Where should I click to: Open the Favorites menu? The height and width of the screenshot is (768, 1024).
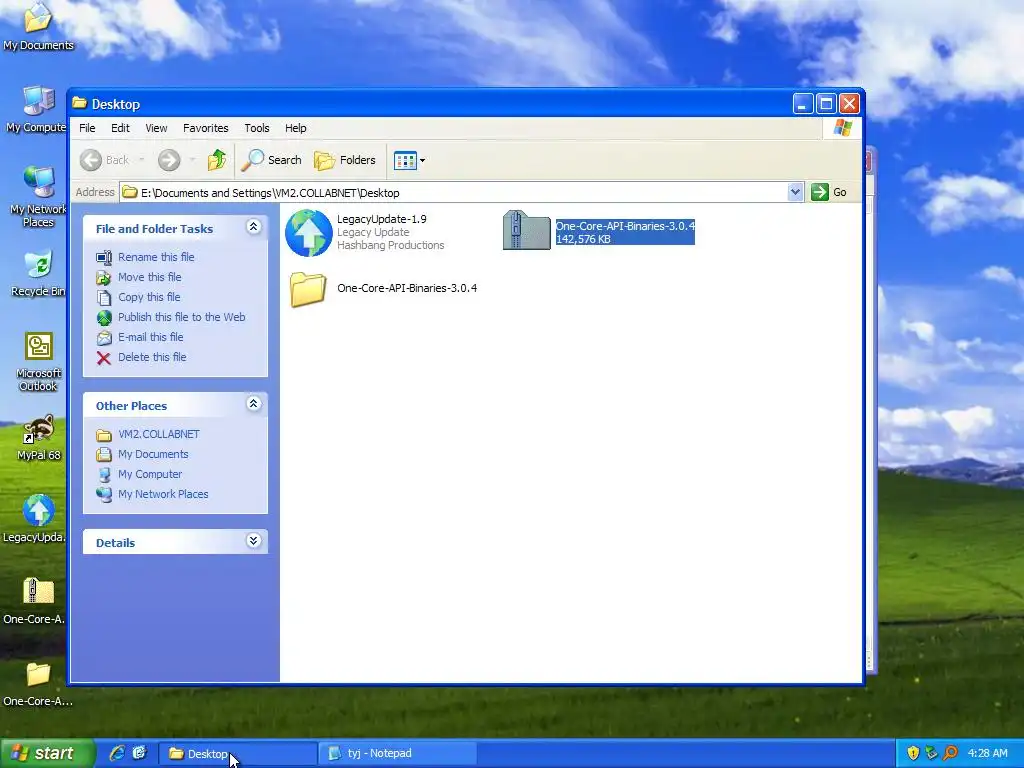(x=206, y=128)
